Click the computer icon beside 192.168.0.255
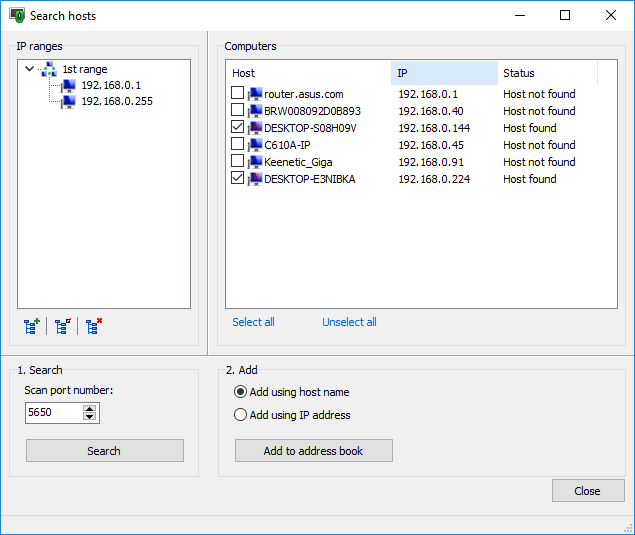This screenshot has width=635, height=535. [x=68, y=101]
